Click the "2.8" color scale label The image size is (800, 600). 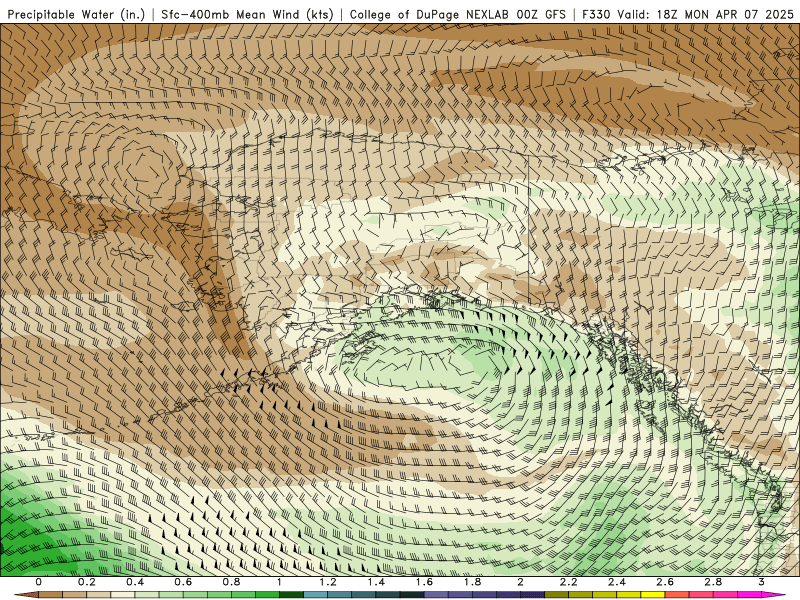coord(713,582)
